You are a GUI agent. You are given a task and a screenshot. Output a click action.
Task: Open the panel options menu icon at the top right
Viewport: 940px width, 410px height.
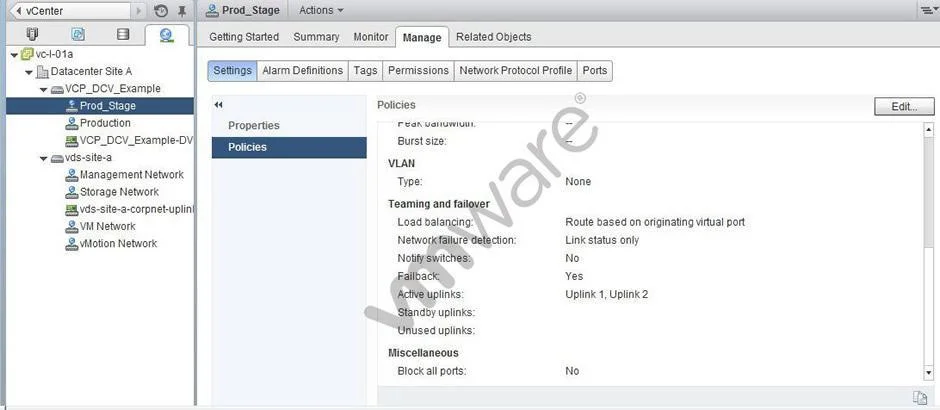[929, 10]
